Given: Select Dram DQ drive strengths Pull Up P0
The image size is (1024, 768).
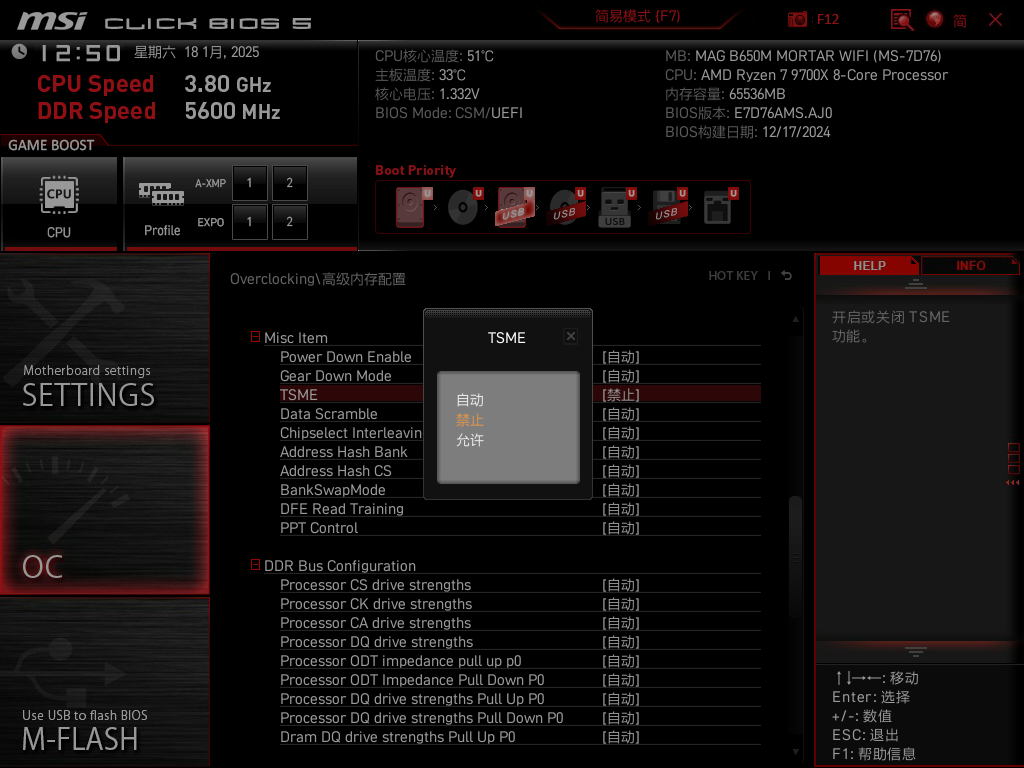Looking at the screenshot, I should [x=398, y=737].
